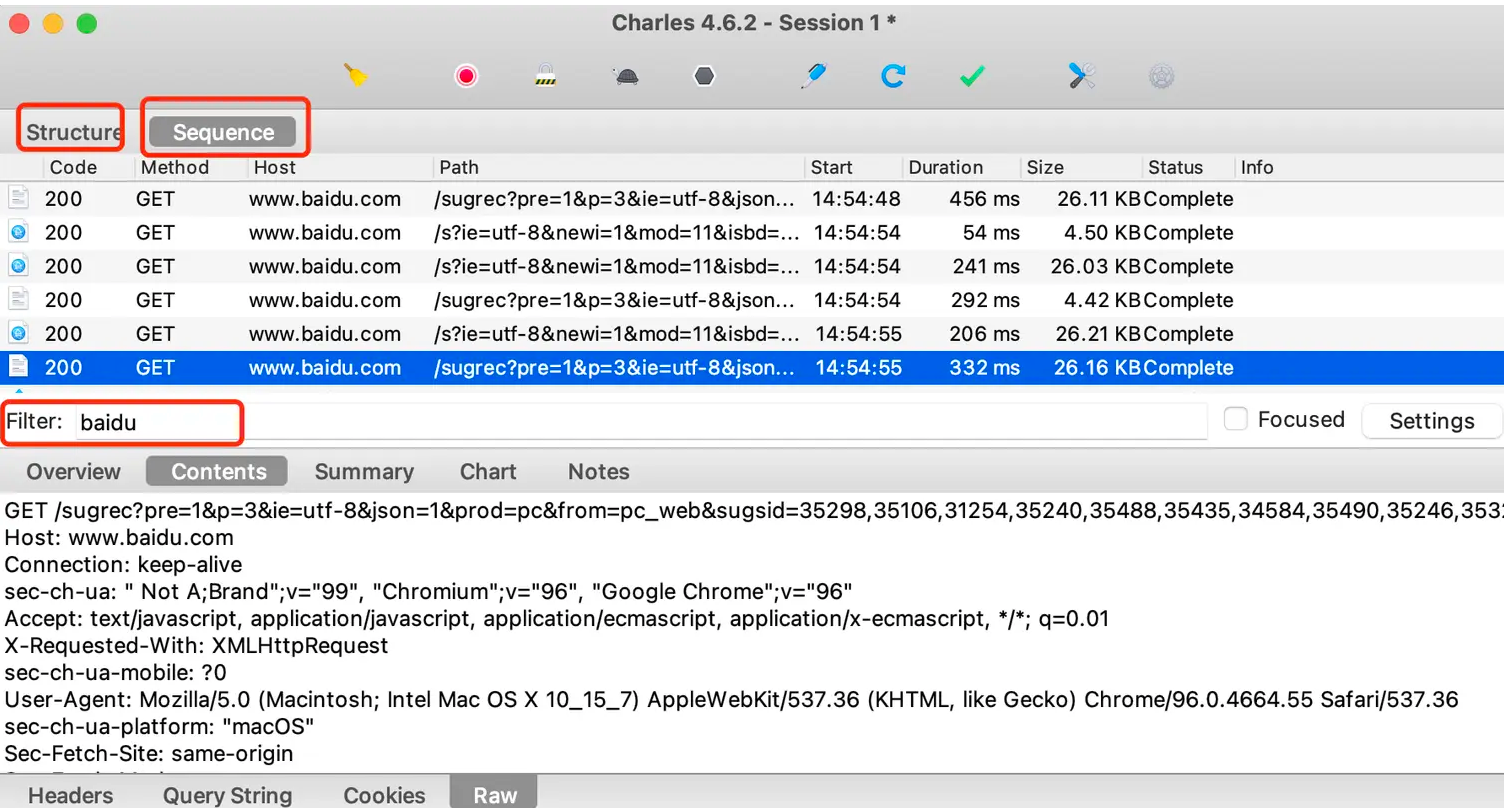This screenshot has width=1504, height=808.
Task: Click the globe icon of the 26.21 KB request
Action: click(18, 333)
